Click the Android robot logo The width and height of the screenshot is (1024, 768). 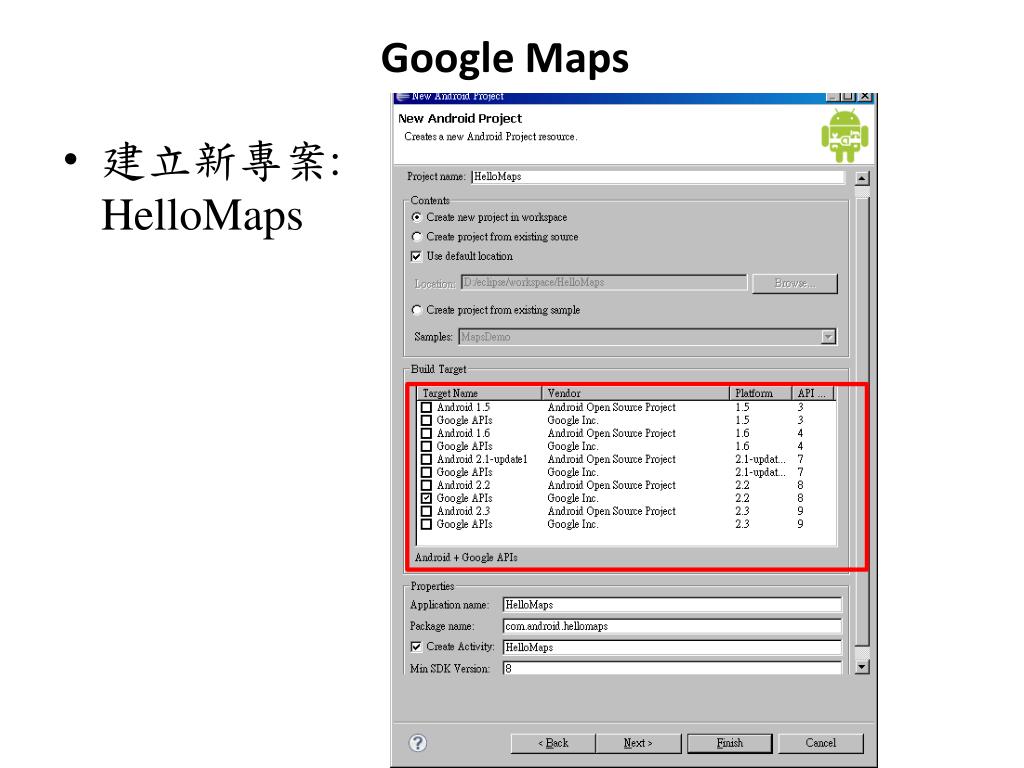(844, 136)
